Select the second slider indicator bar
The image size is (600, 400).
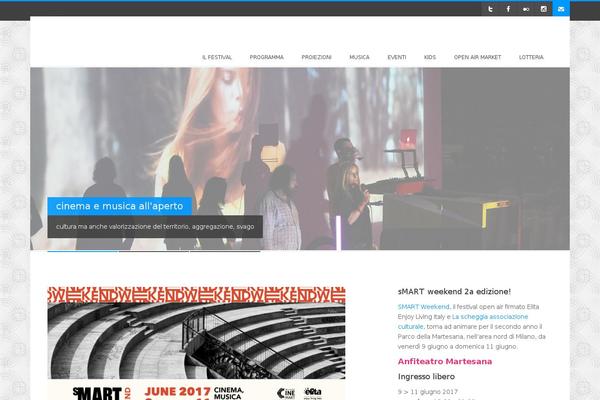(154, 251)
